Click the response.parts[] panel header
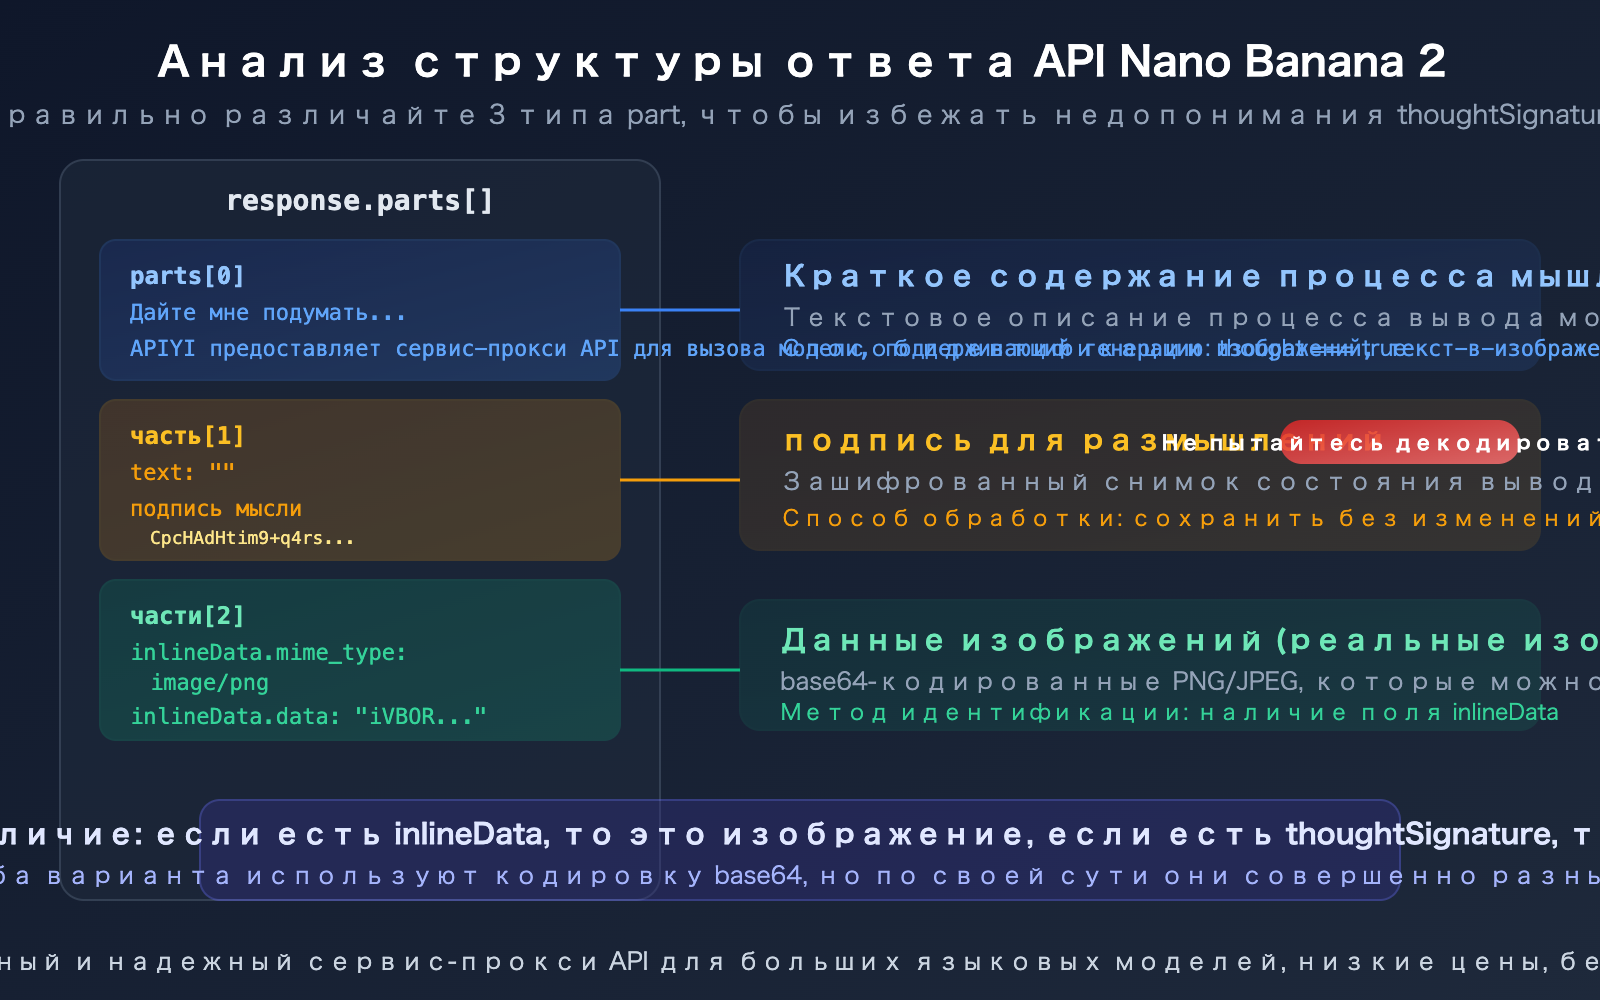Viewport: 1600px width, 1000px height. [360, 200]
